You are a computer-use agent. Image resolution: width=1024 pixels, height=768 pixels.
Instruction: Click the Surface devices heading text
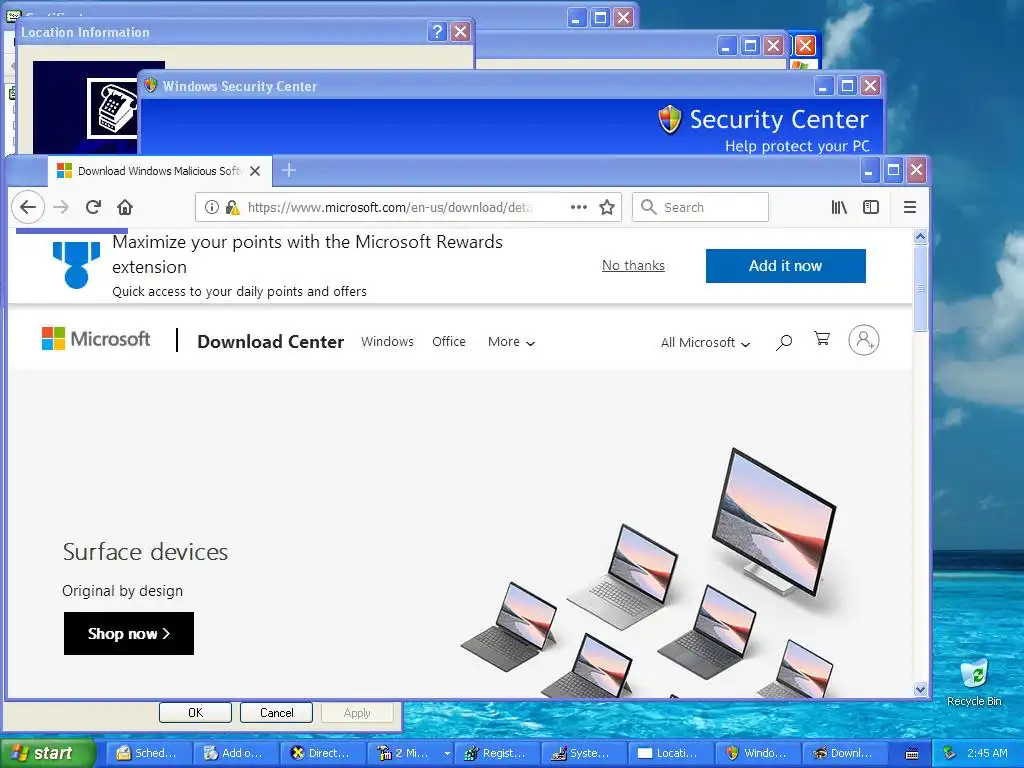(x=145, y=552)
